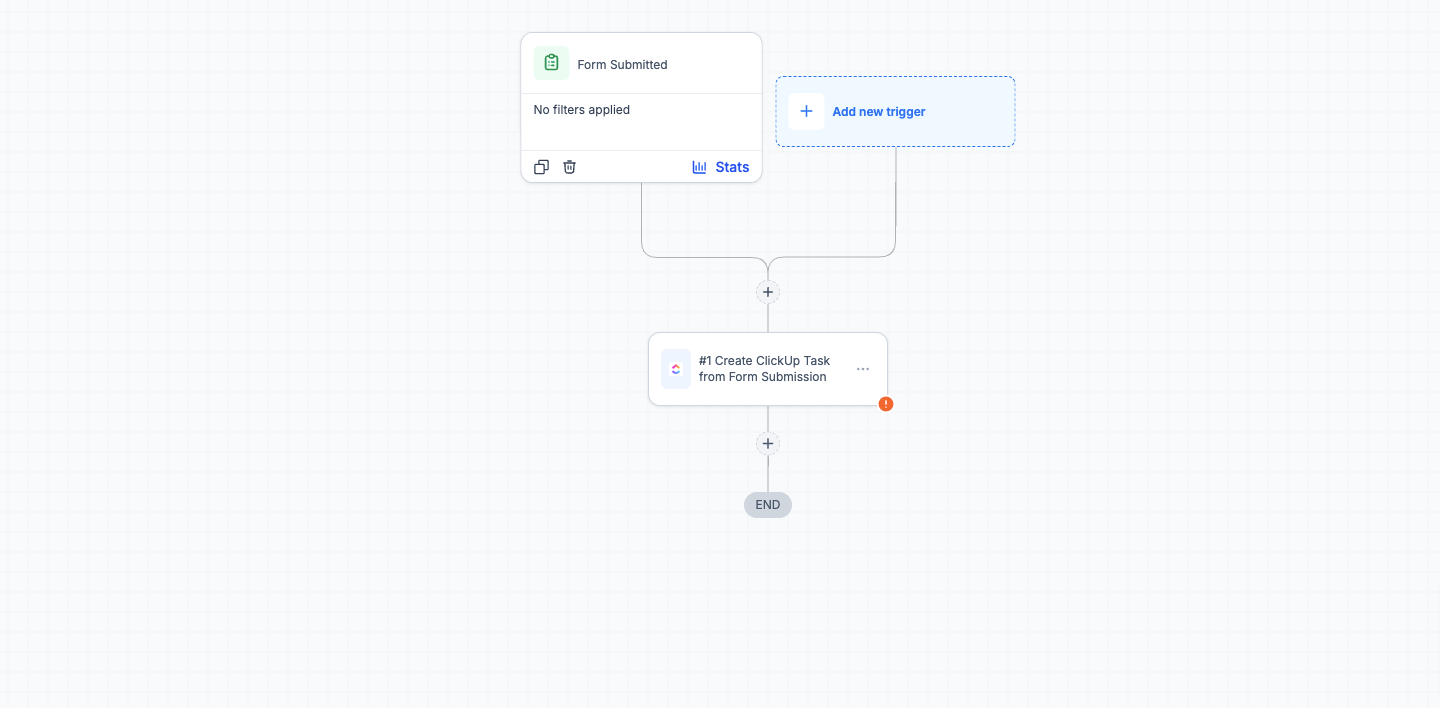This screenshot has height=708, width=1440.
Task: Click the Form Submitted trigger title
Action: click(622, 64)
